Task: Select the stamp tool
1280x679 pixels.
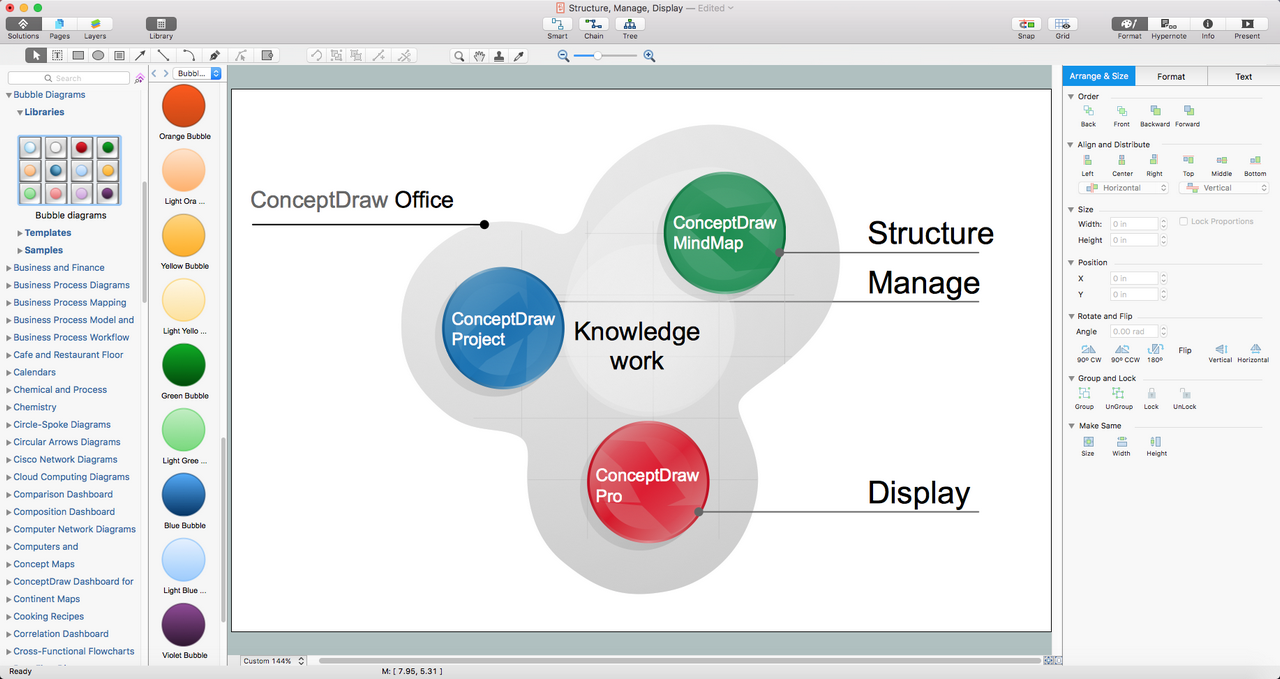Action: [499, 56]
